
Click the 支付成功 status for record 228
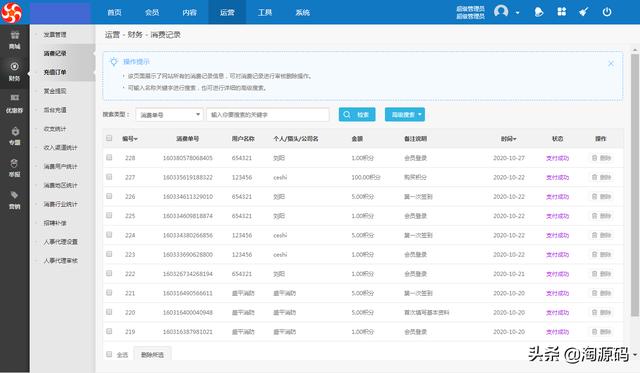557,158
